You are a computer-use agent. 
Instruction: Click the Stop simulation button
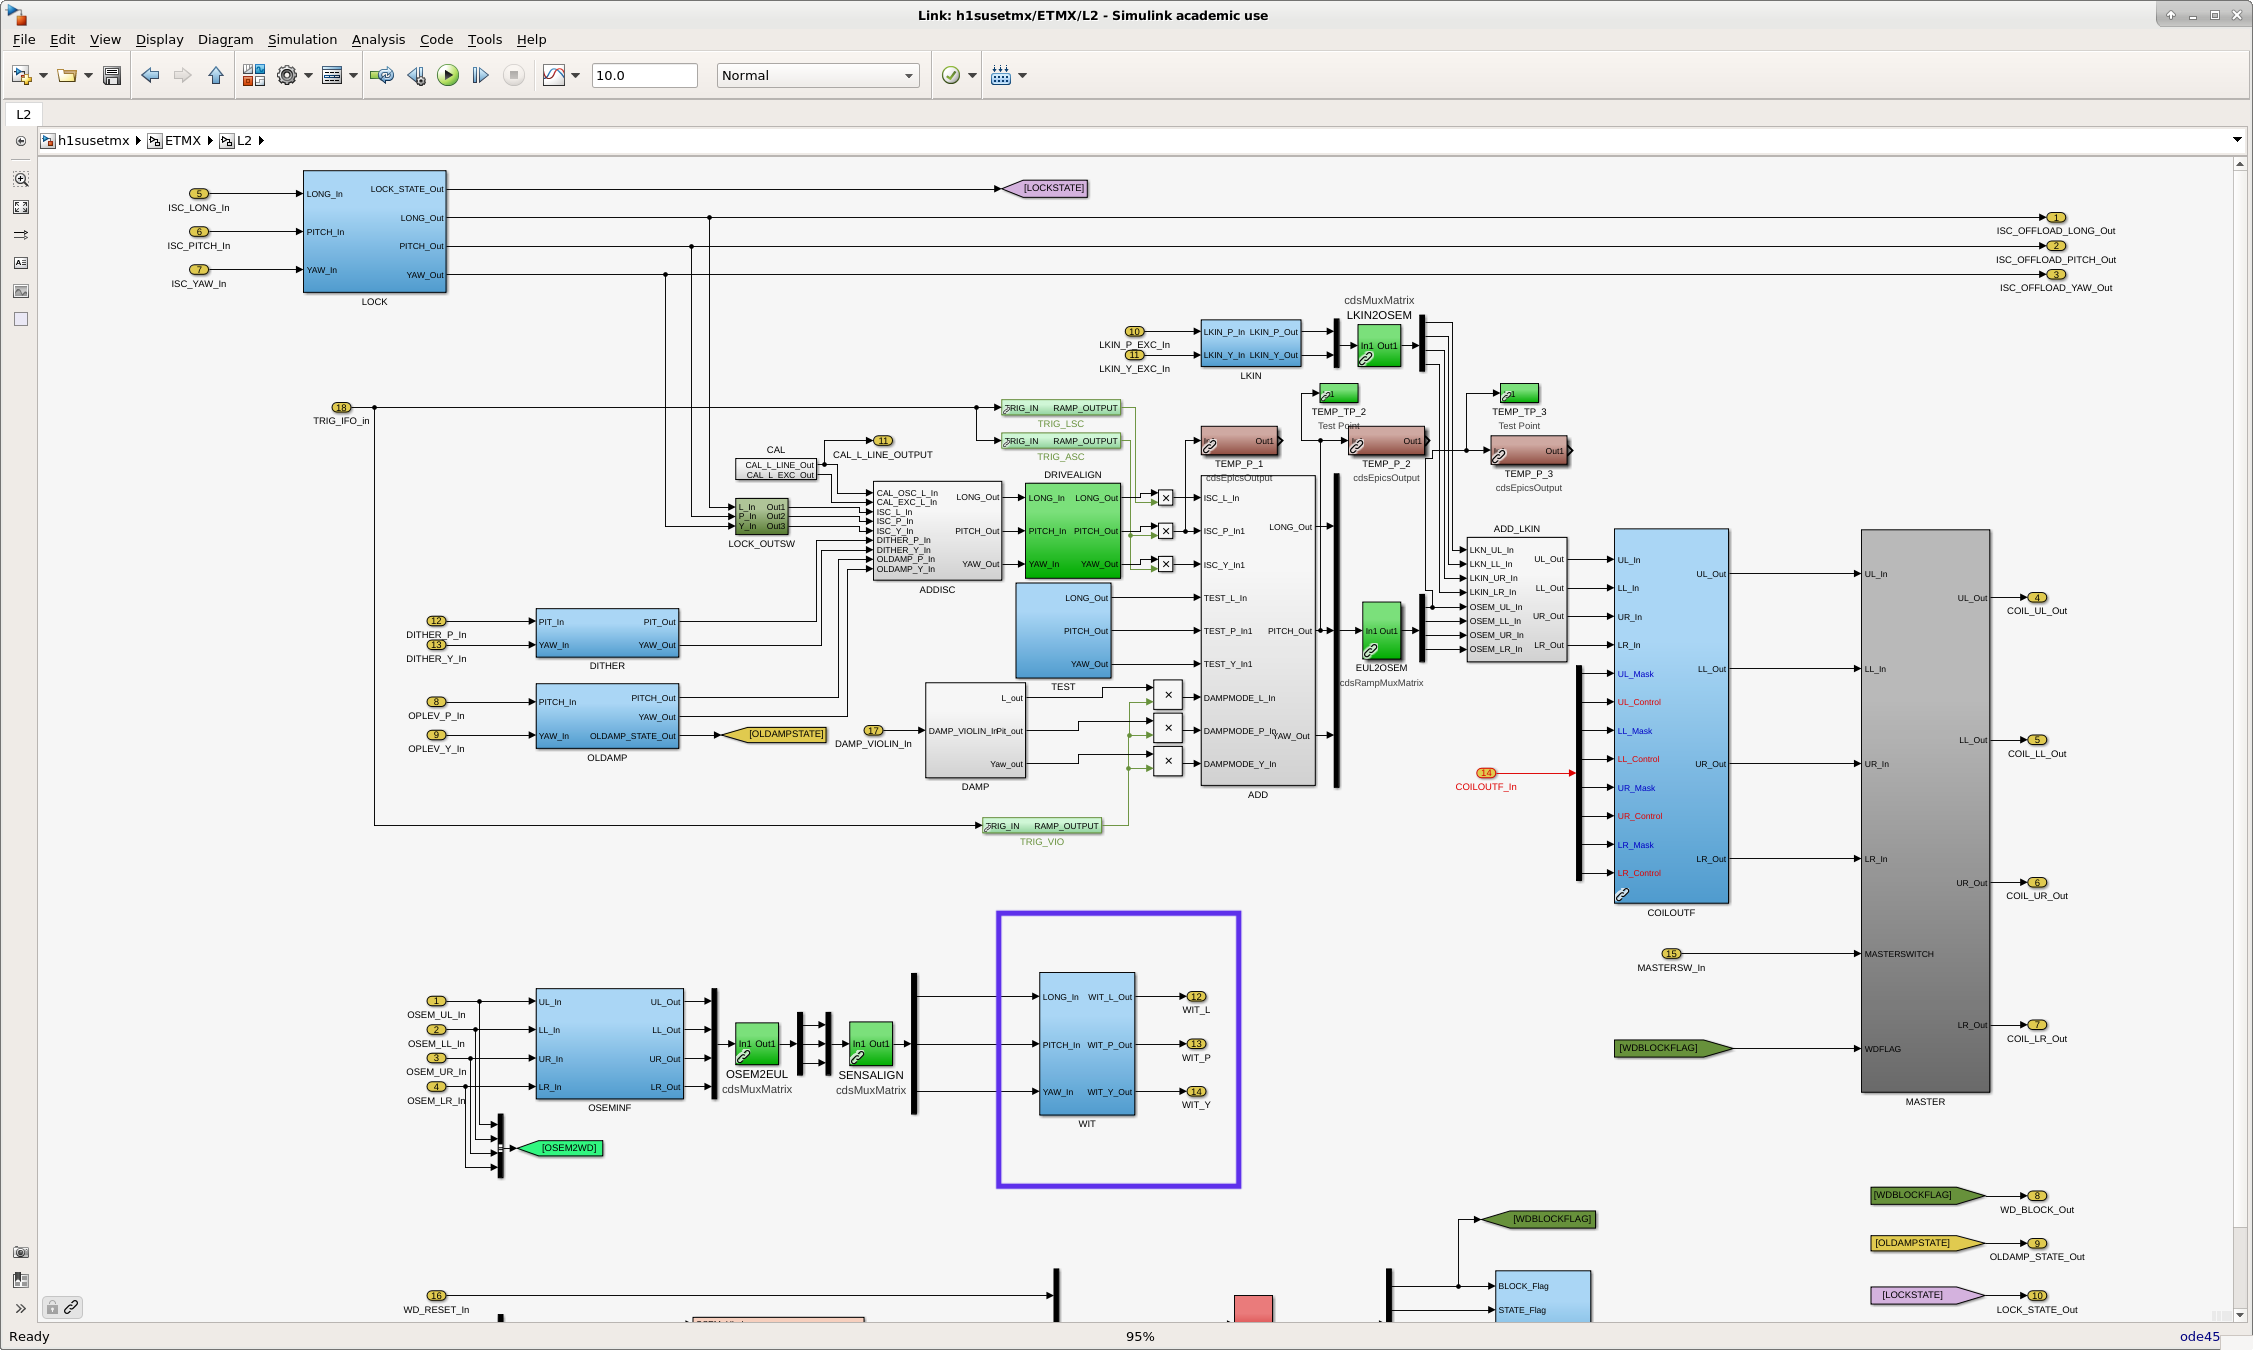(513, 75)
